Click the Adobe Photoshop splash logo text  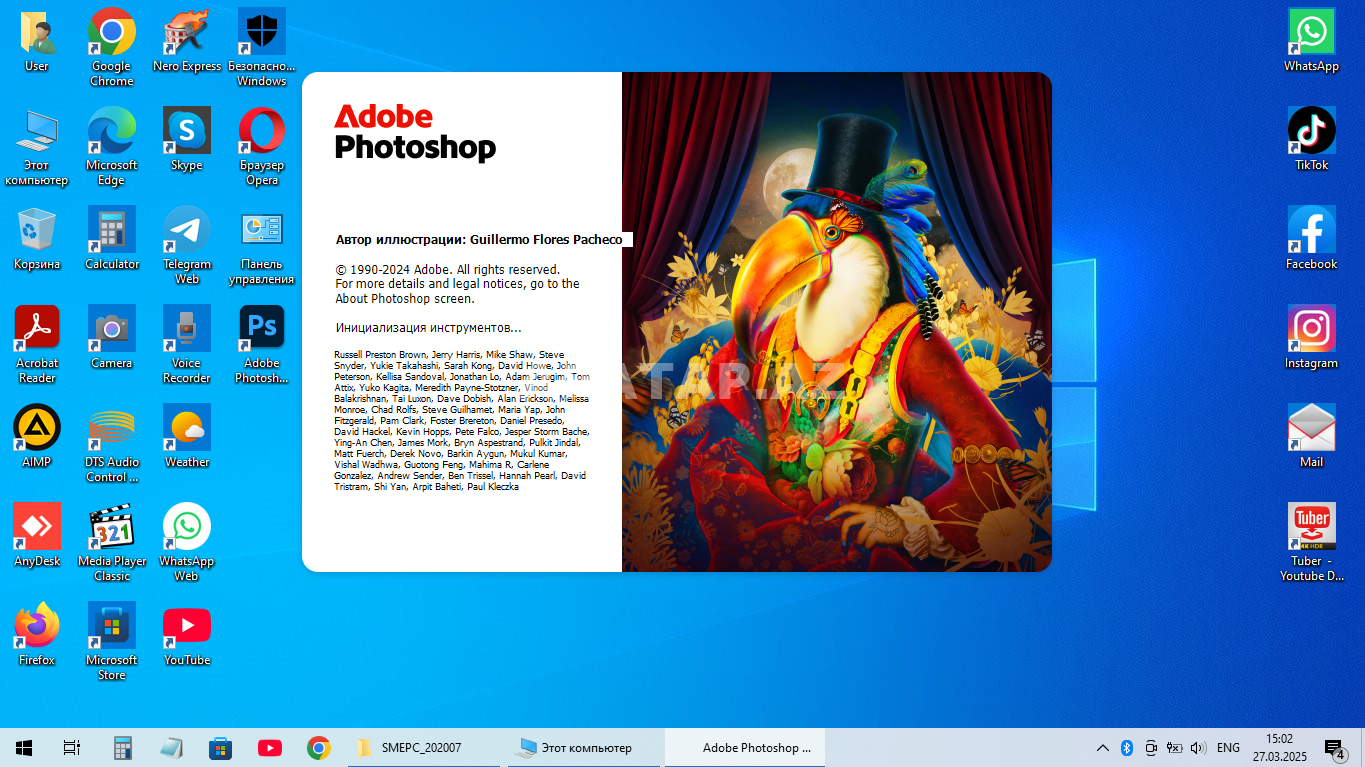click(x=415, y=132)
